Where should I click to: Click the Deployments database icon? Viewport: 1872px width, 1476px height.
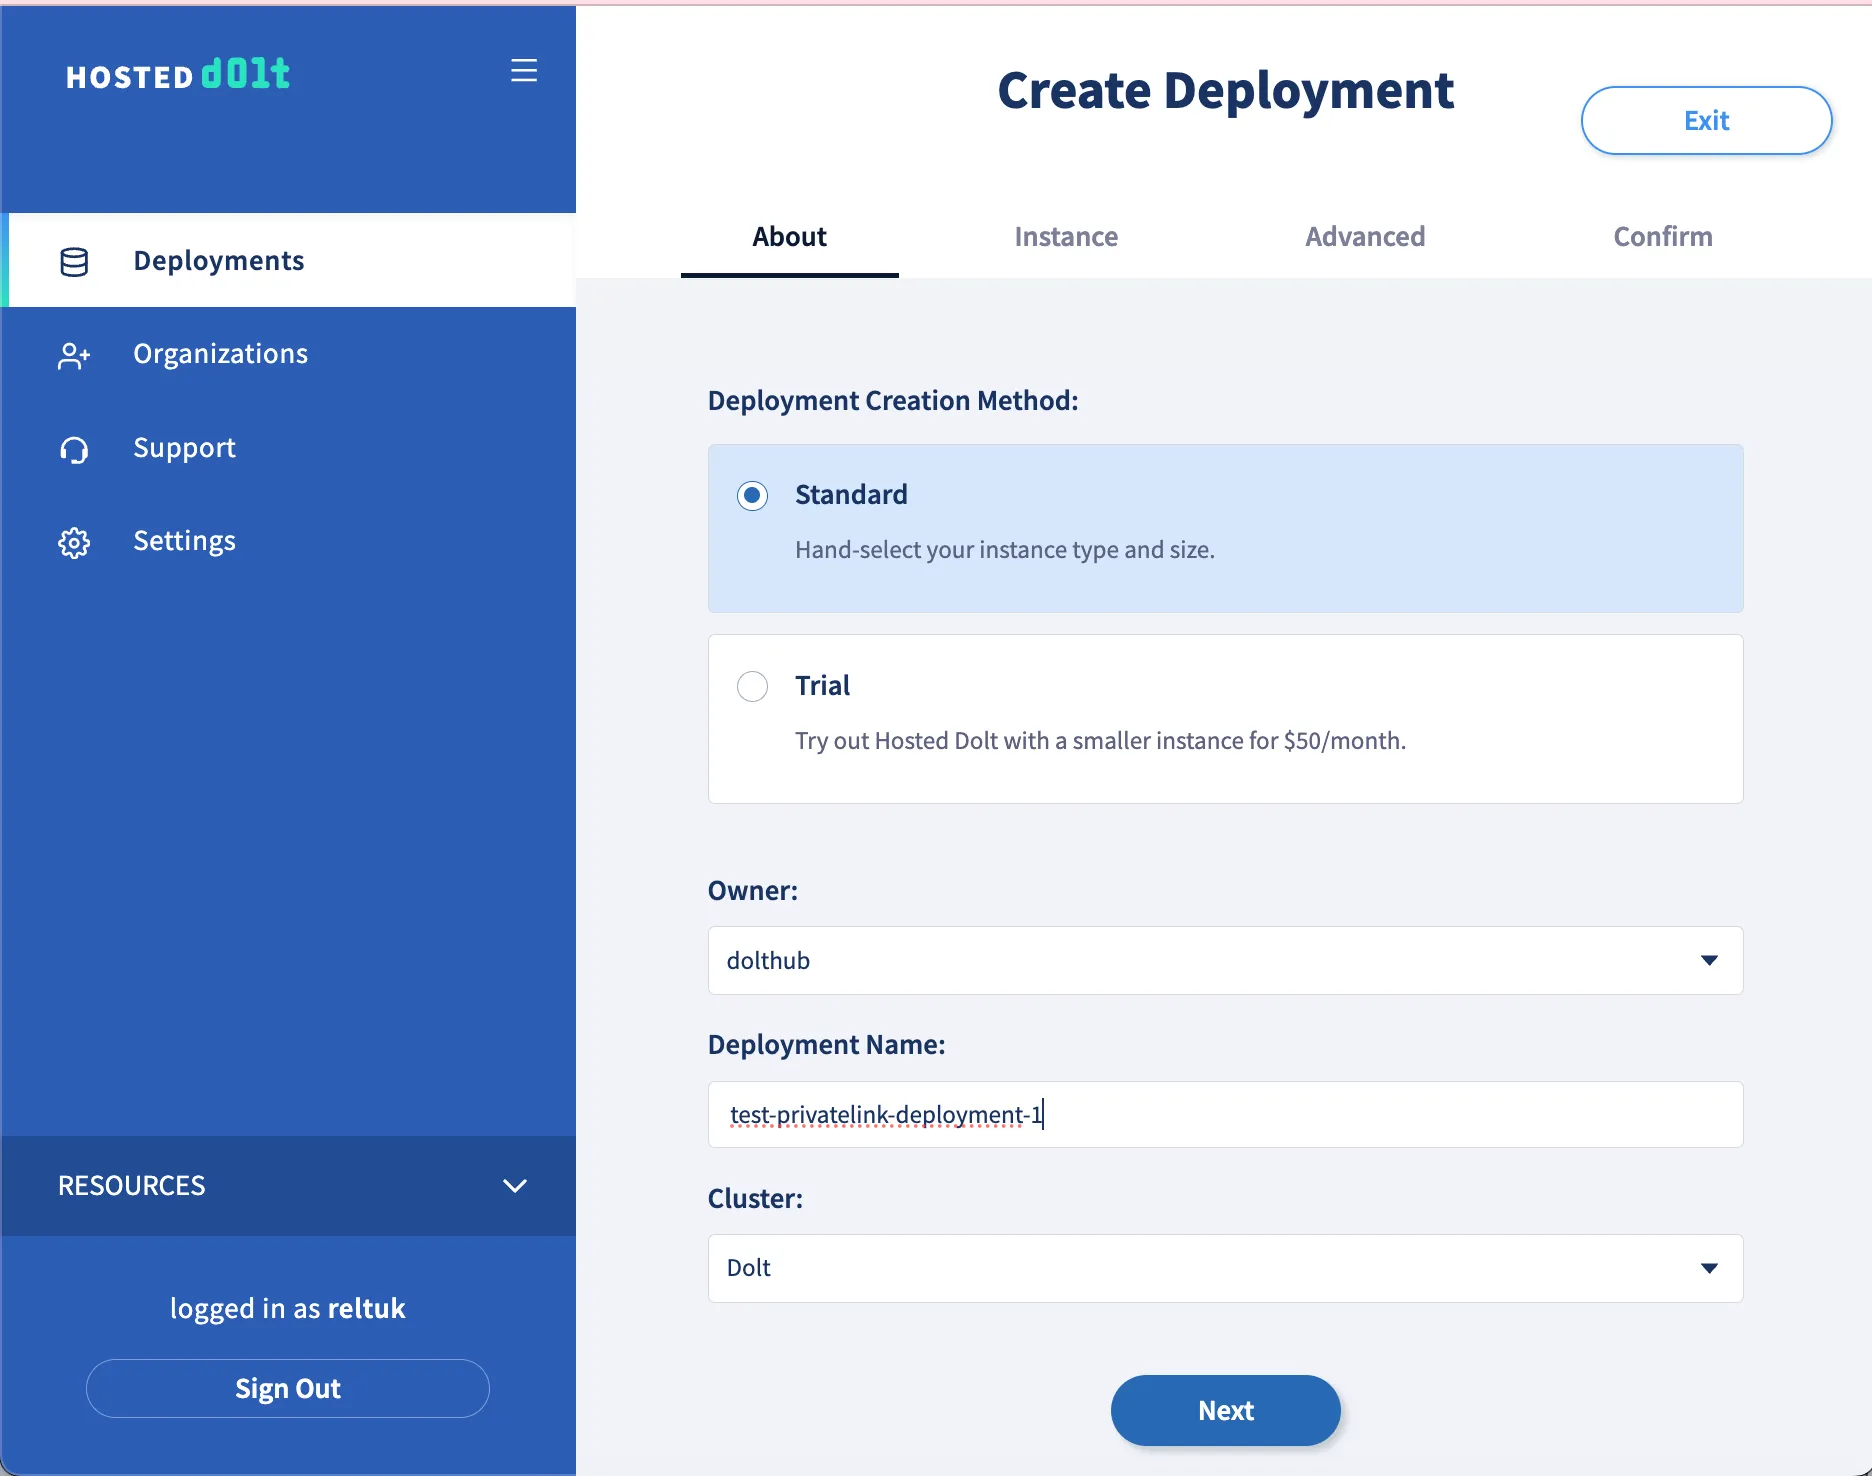pos(73,260)
